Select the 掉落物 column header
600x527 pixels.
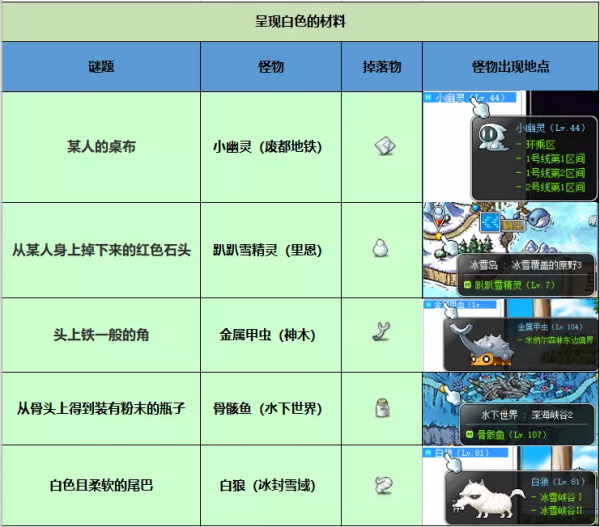pos(382,67)
